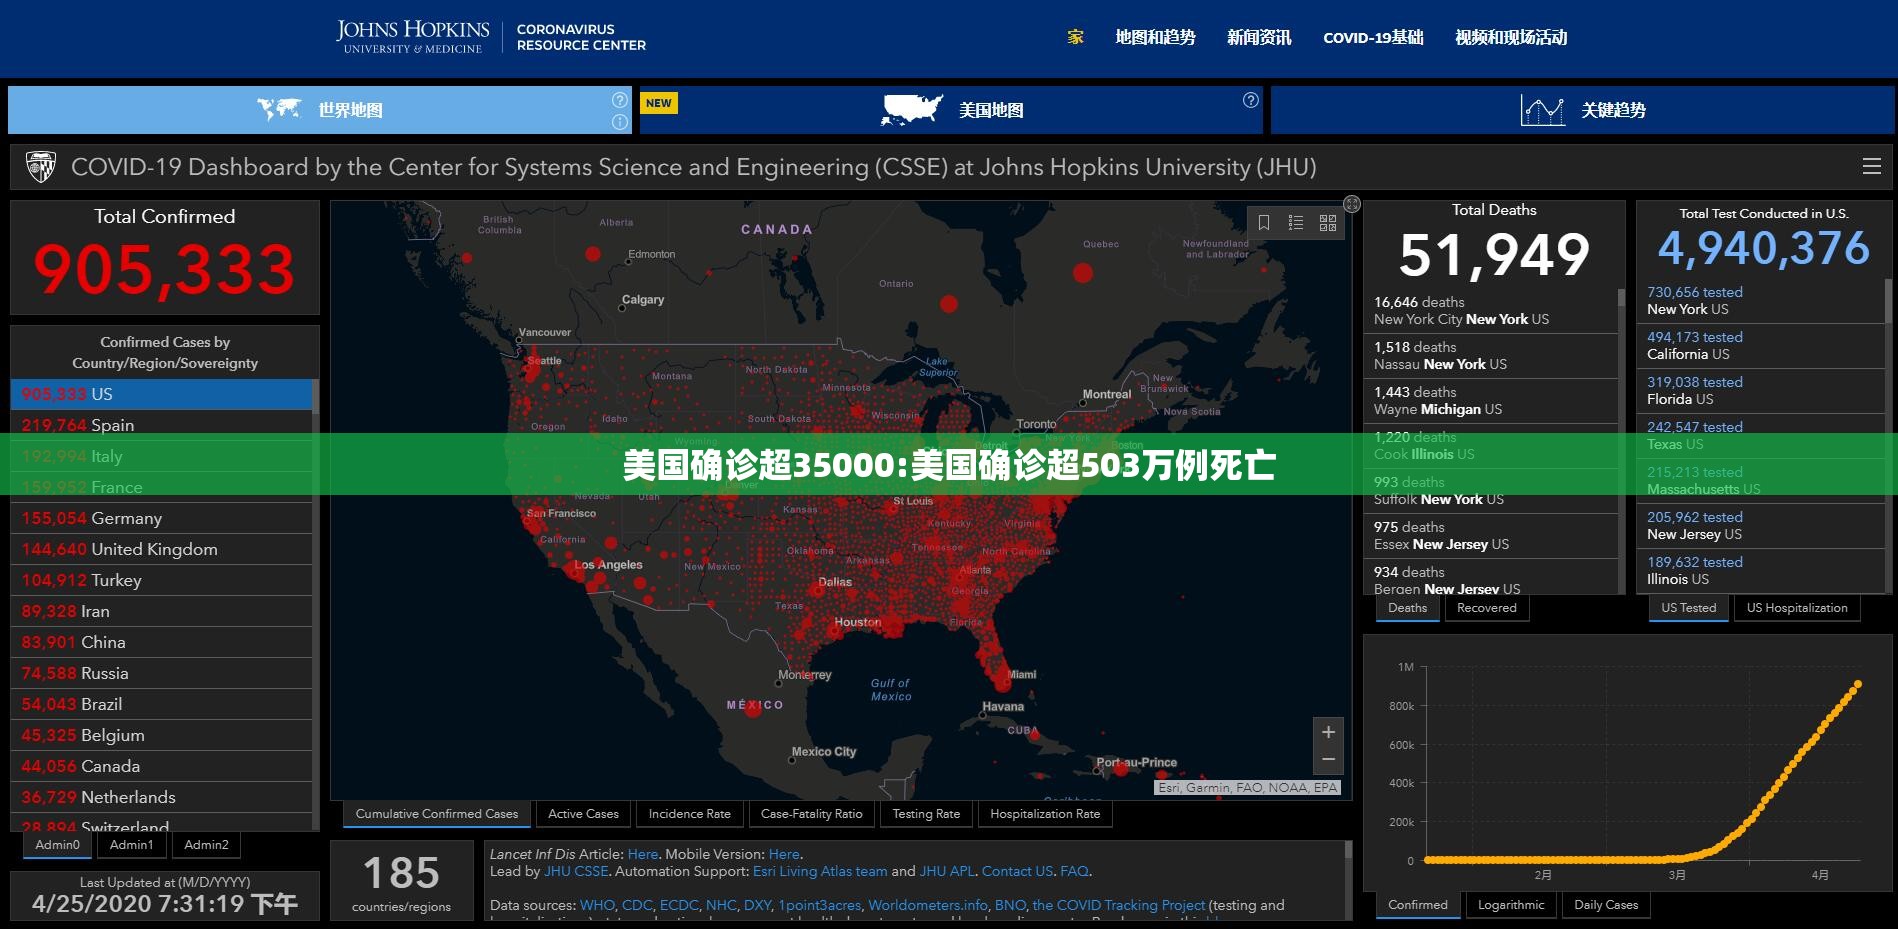Switch chart to Logarithmic scale
Viewport: 1898px width, 929px height.
click(1511, 905)
